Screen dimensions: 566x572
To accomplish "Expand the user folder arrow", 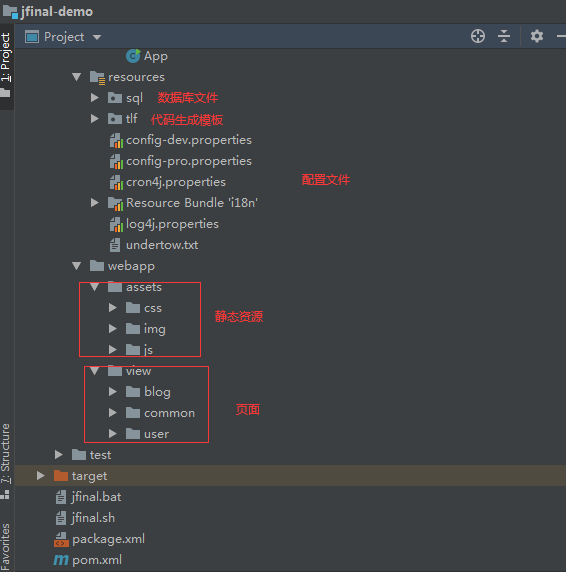I will point(113,433).
